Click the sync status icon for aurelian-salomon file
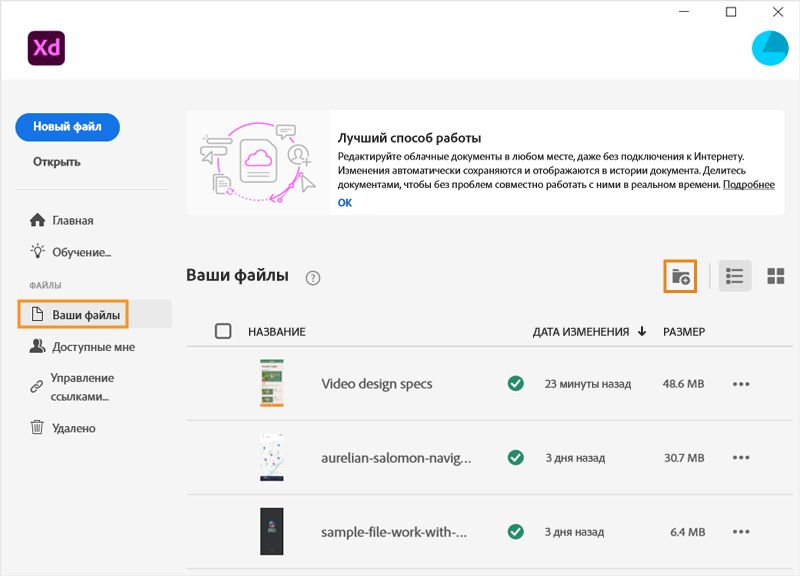 [515, 457]
